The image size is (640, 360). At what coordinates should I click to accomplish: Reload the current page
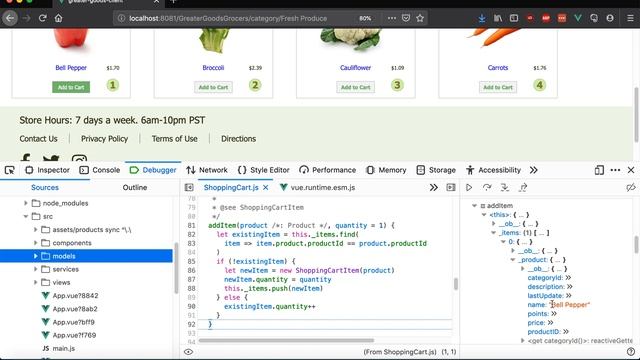[x=42, y=18]
